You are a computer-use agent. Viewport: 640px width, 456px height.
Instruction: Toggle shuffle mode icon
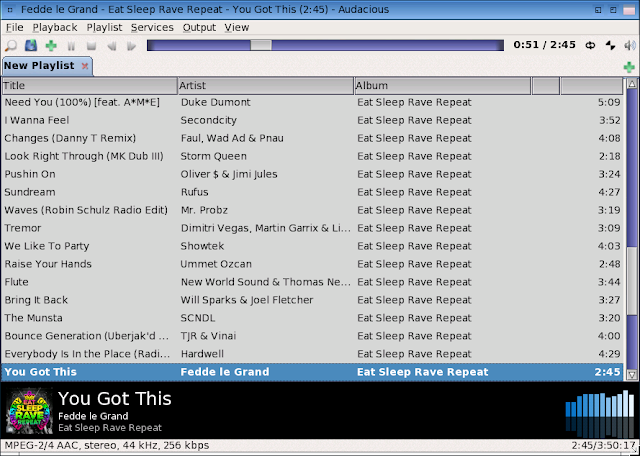pyautogui.click(x=610, y=45)
